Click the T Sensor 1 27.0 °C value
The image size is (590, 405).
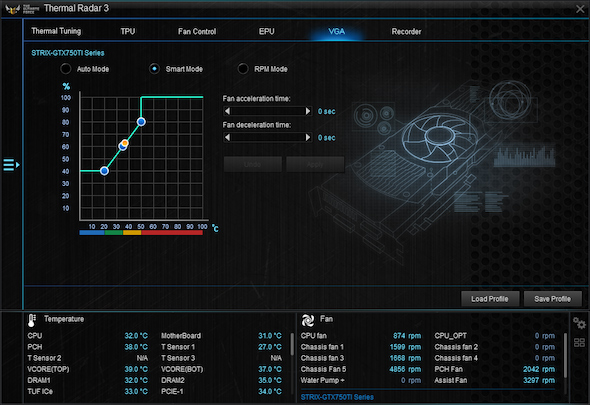point(270,347)
